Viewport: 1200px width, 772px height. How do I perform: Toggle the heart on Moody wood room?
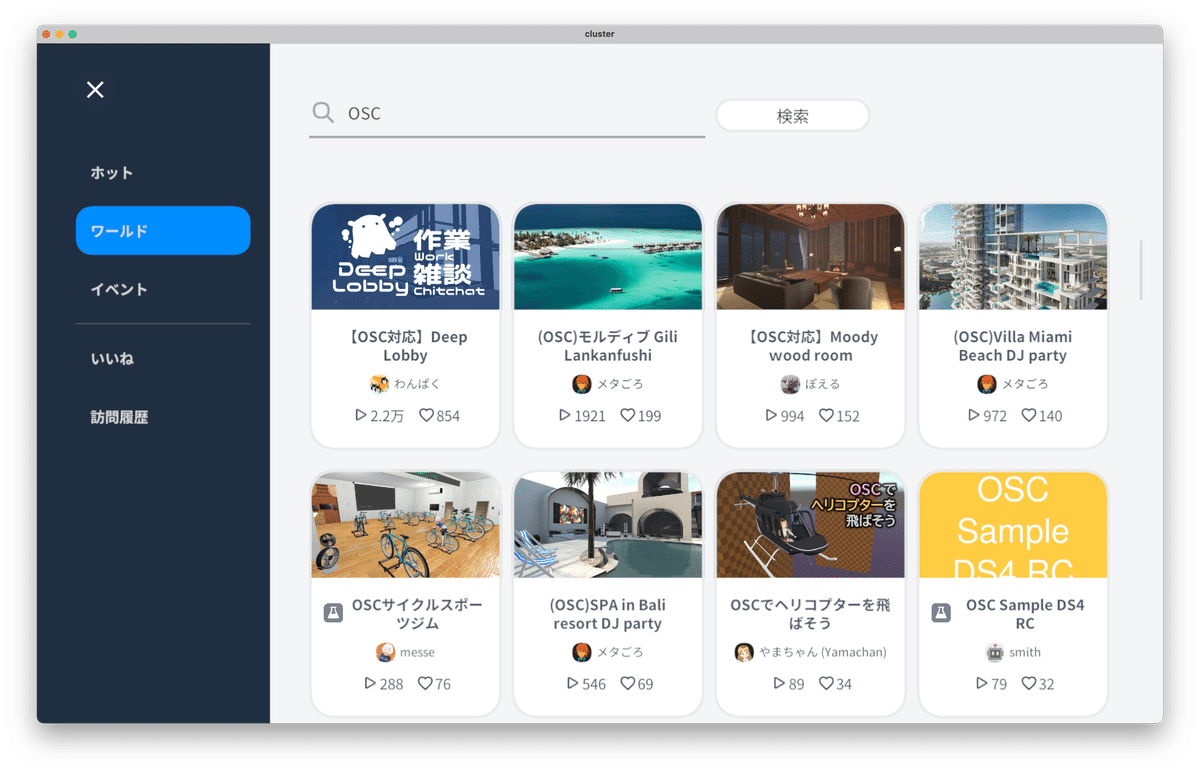point(827,416)
